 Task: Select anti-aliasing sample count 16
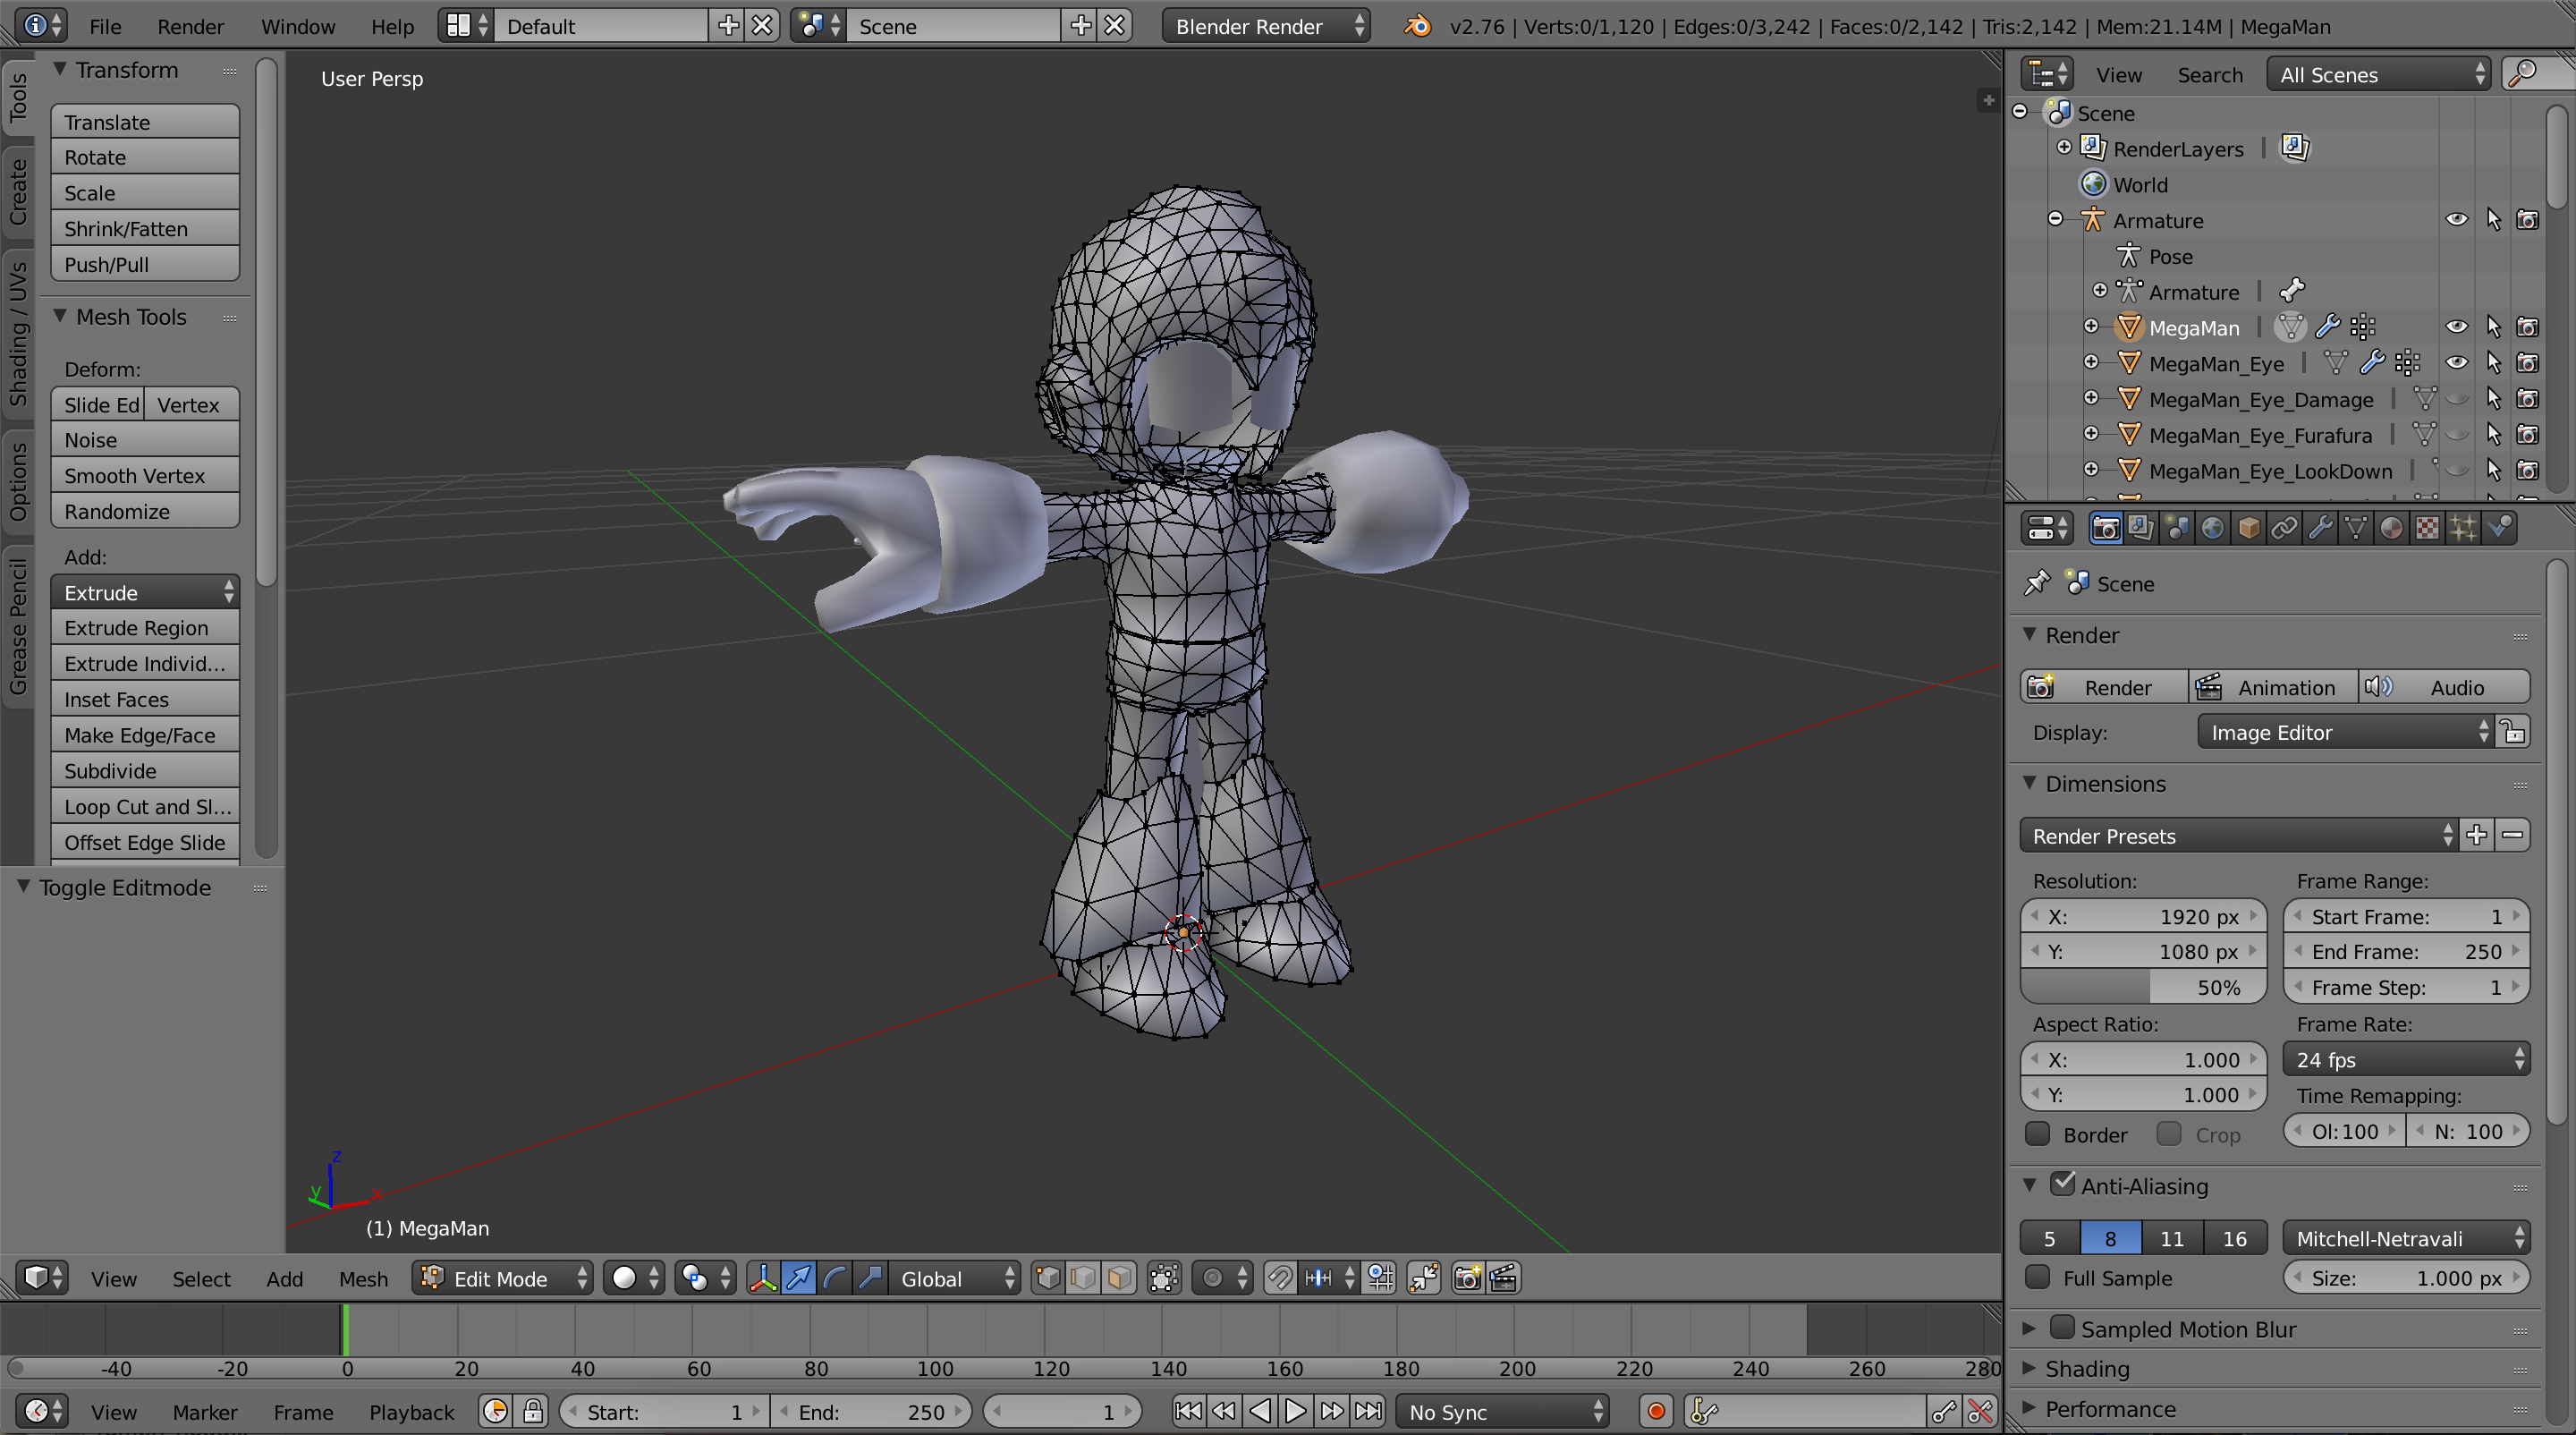point(2235,1238)
